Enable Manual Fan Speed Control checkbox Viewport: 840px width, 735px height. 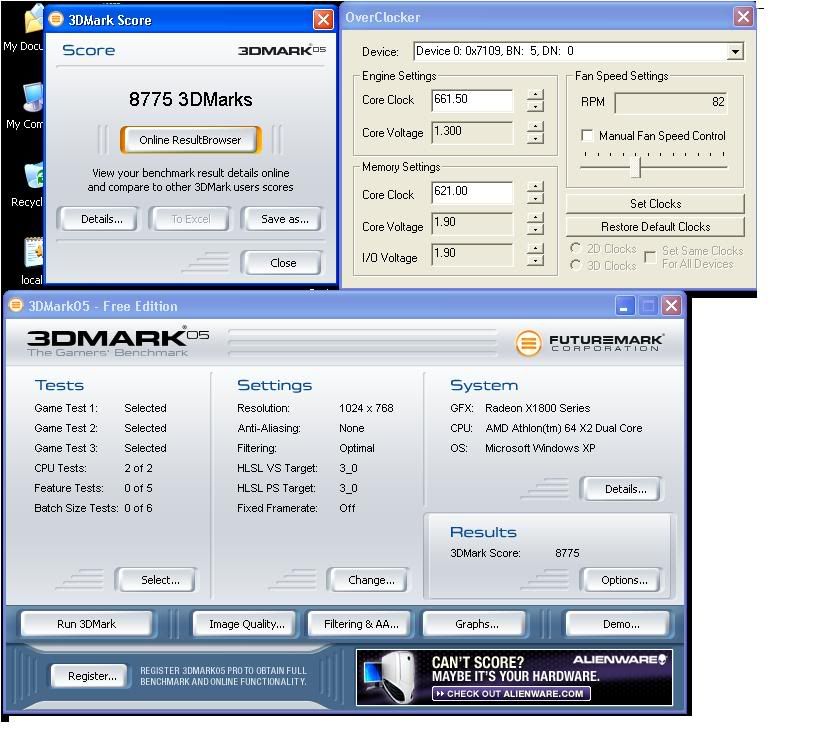(x=587, y=136)
